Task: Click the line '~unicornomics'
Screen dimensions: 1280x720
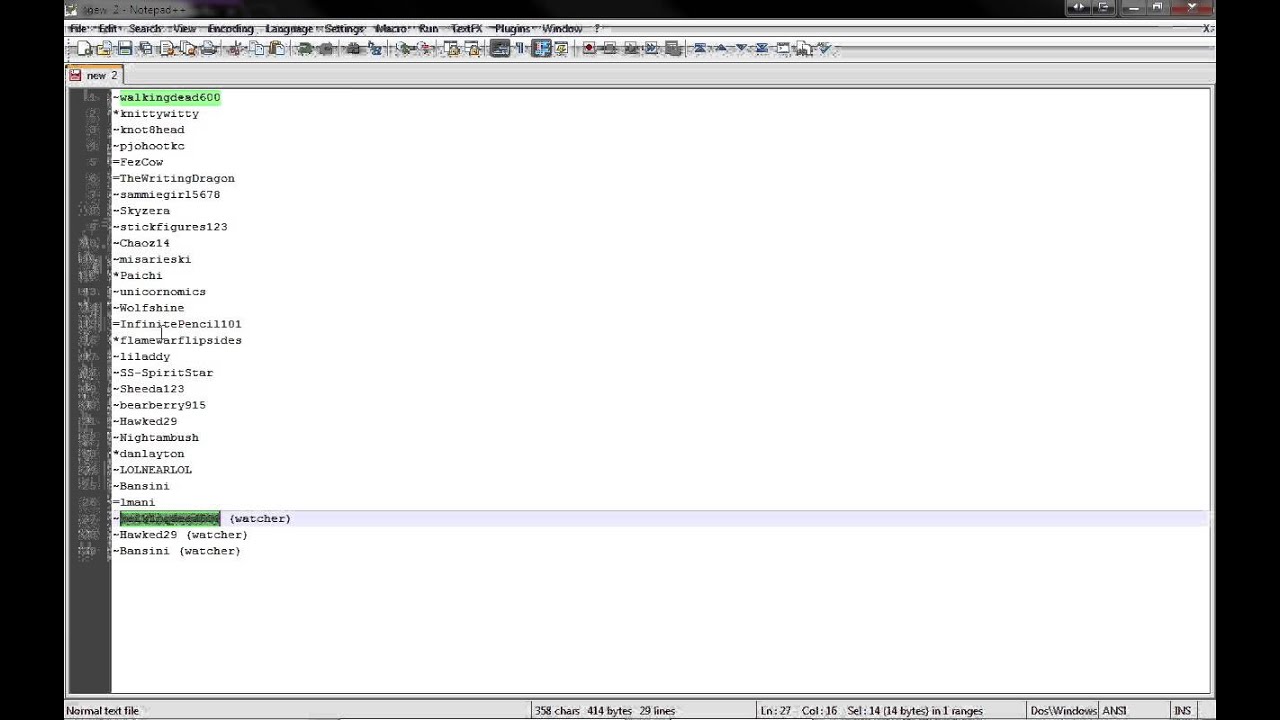Action: (159, 292)
